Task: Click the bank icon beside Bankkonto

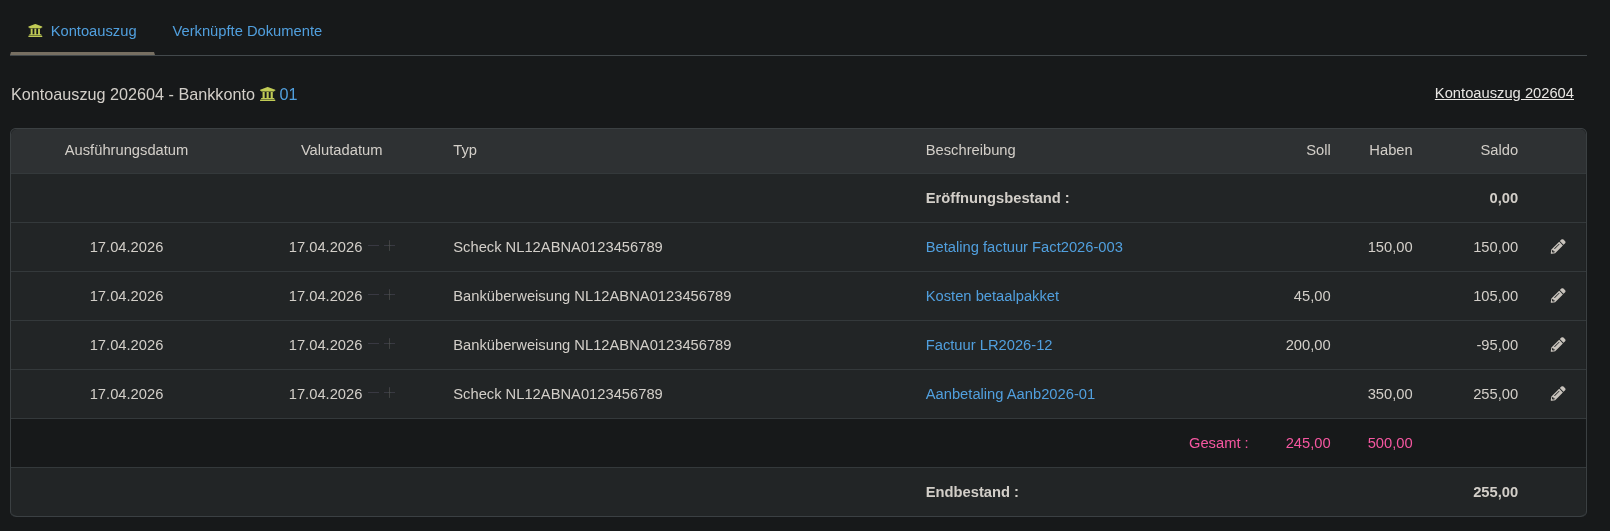Action: (267, 94)
